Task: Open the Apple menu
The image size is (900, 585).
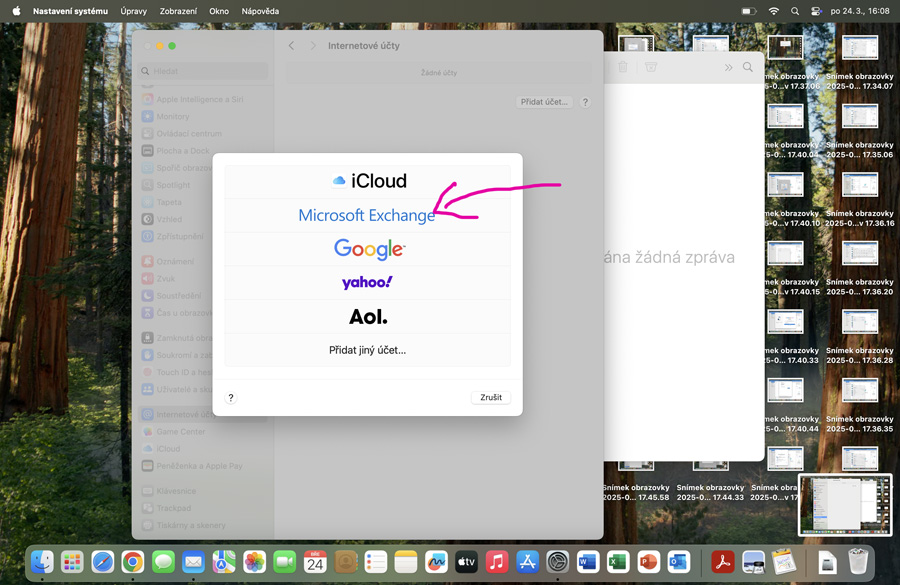Action: [16, 11]
